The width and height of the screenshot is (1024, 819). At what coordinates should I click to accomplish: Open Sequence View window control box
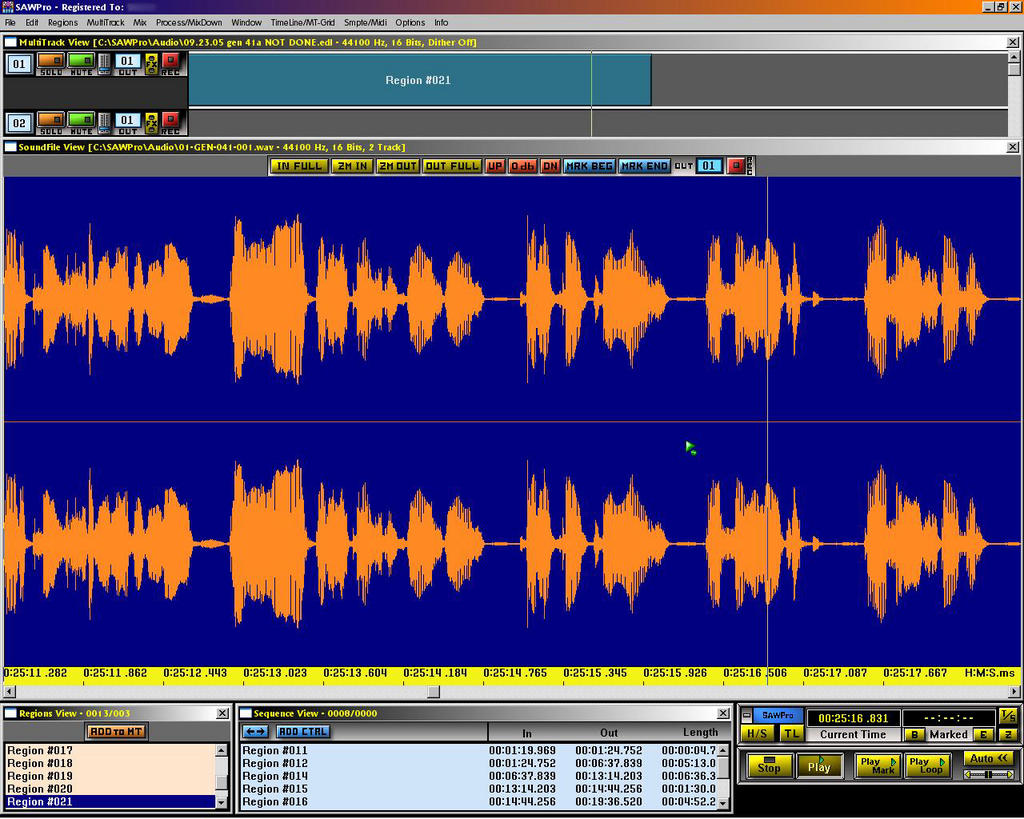(x=246, y=714)
